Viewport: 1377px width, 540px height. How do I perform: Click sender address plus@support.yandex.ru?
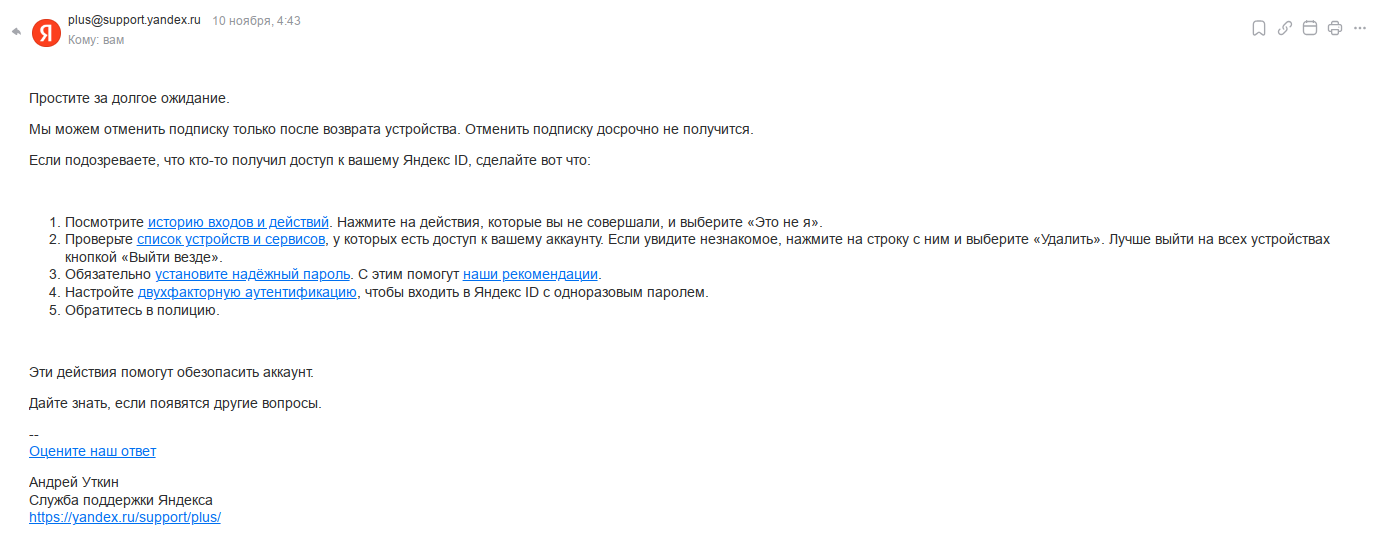pyautogui.click(x=134, y=20)
